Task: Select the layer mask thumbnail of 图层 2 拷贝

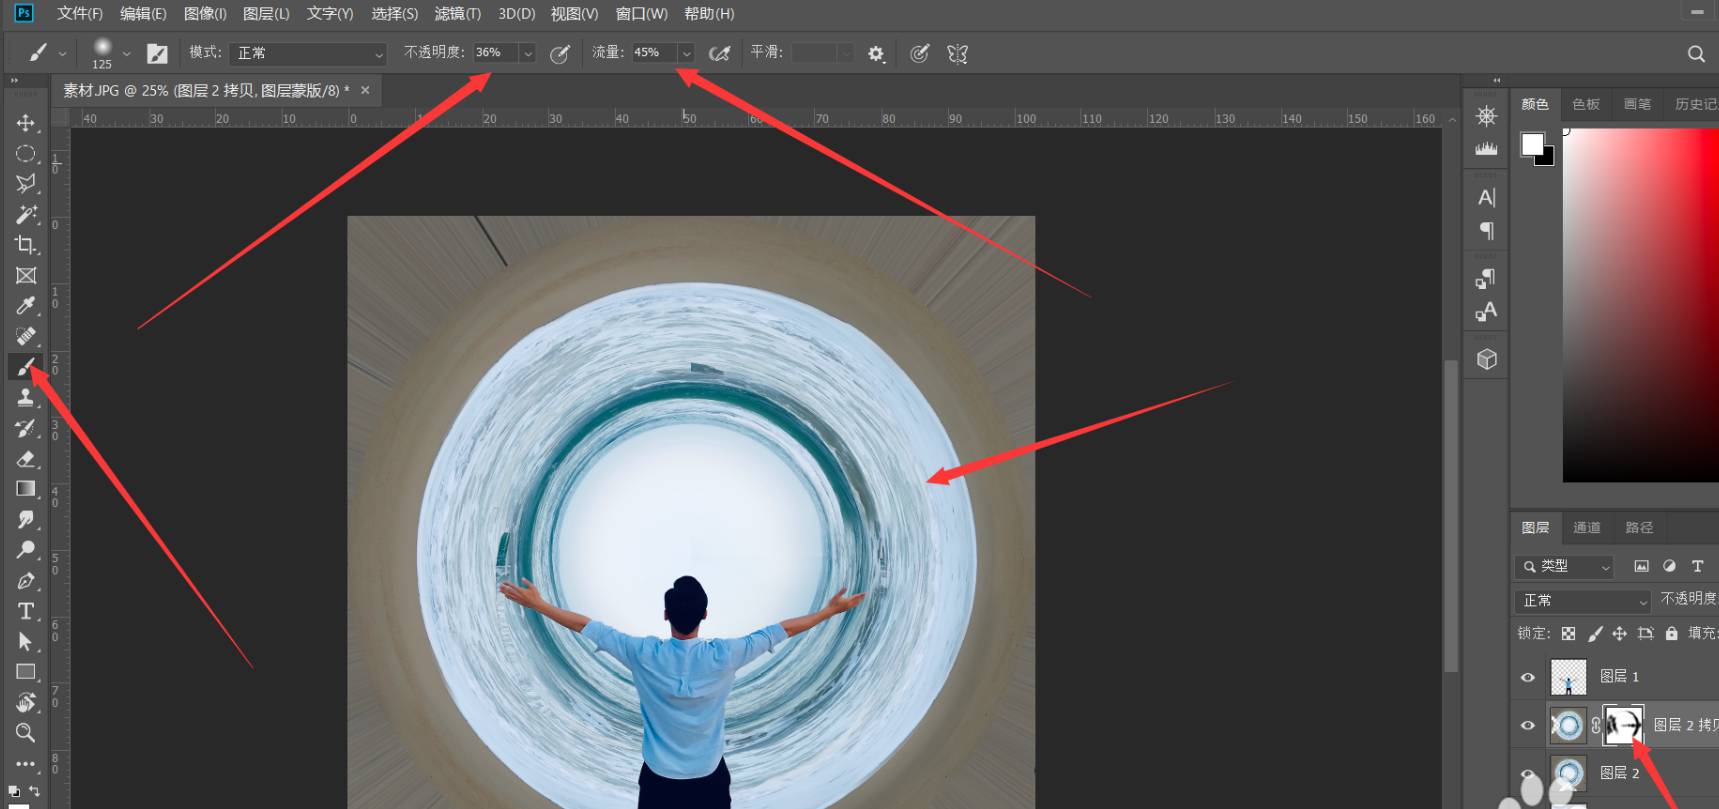Action: pyautogui.click(x=1623, y=725)
